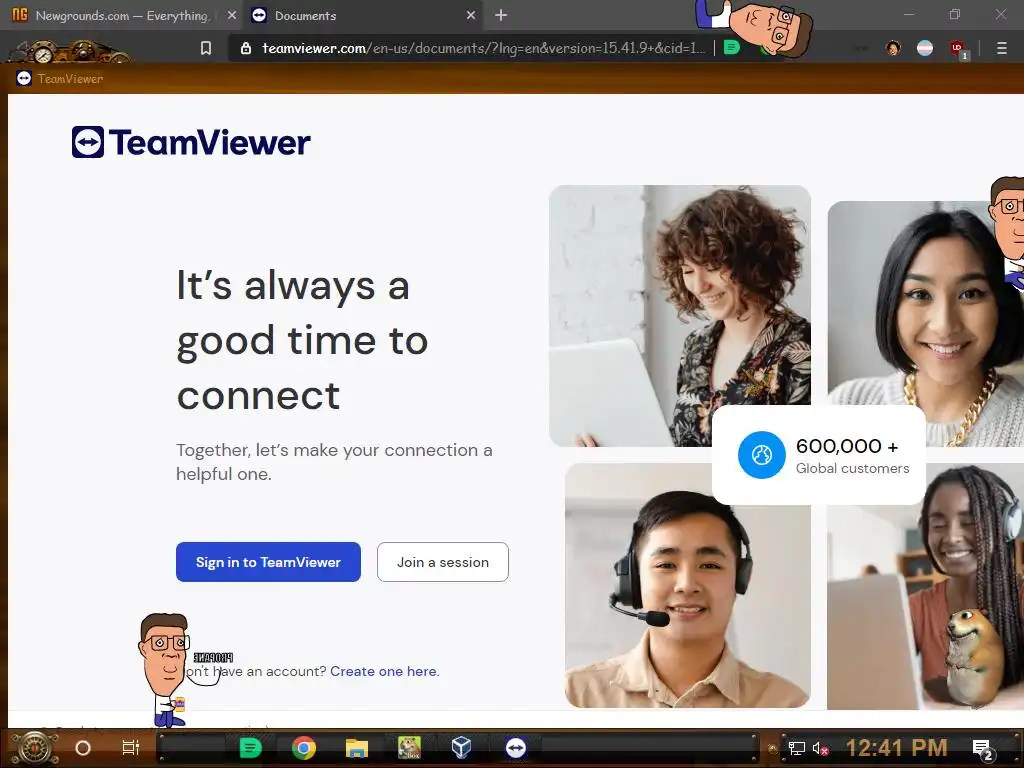This screenshot has height=768, width=1024.
Task: Open File Explorer from the taskbar
Action: click(x=357, y=748)
